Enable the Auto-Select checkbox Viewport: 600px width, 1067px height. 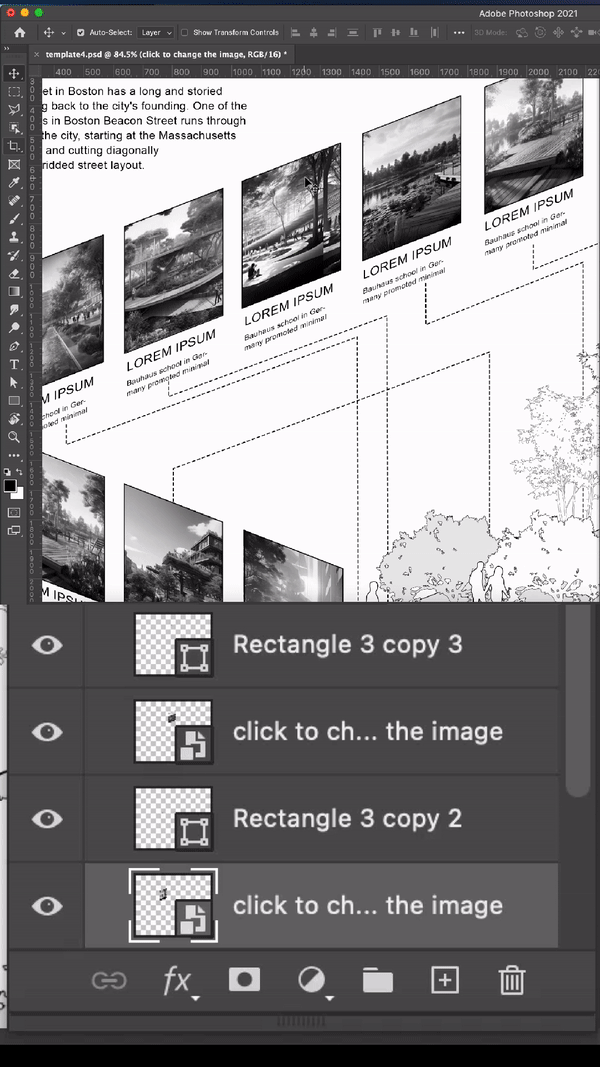(81, 33)
